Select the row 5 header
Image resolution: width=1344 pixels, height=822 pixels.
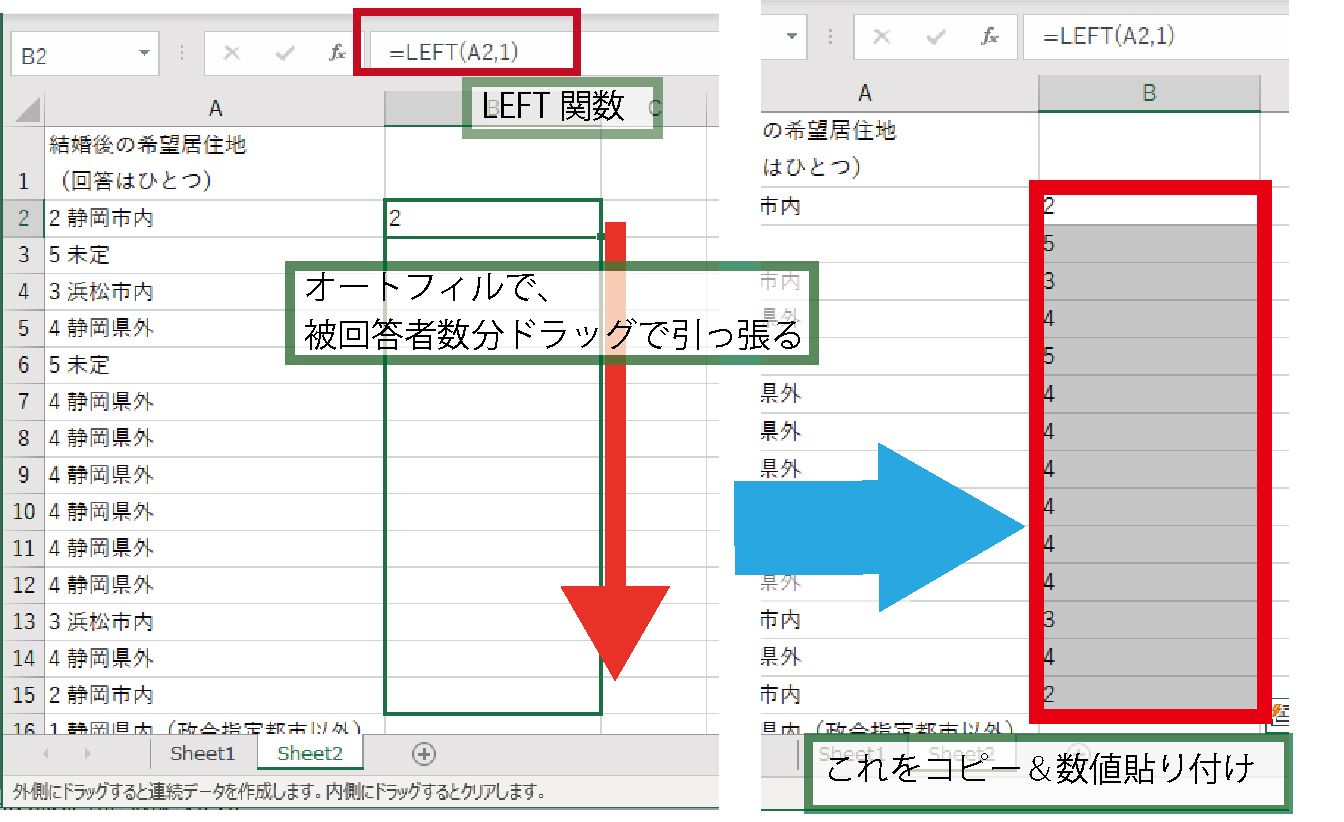[x=24, y=328]
